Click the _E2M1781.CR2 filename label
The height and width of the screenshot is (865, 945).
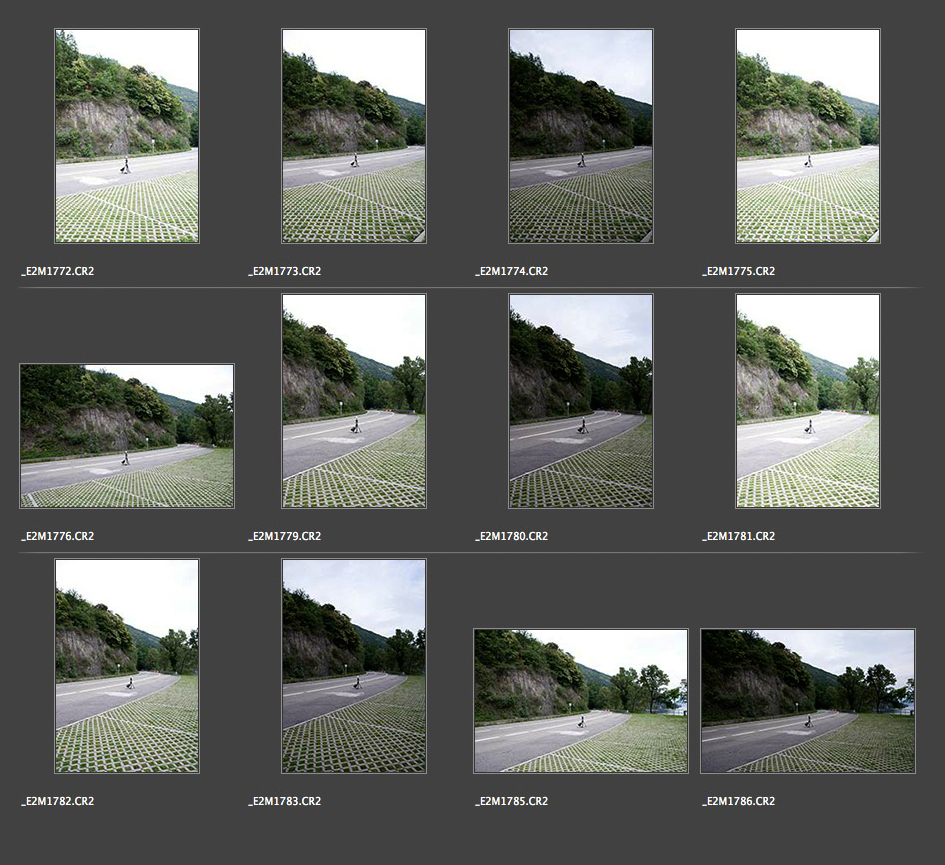739,537
